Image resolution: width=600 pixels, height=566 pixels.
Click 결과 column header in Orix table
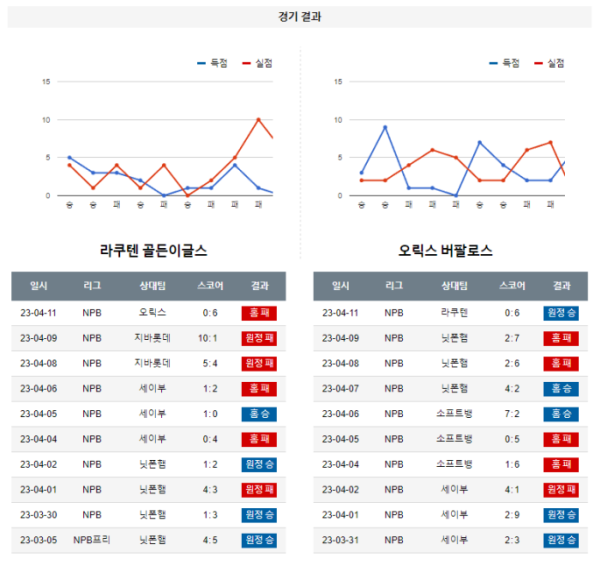(561, 286)
